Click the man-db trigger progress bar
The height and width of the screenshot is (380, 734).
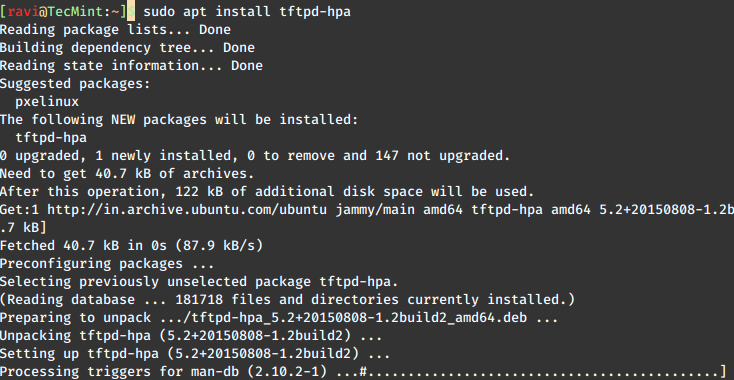(x=543, y=372)
